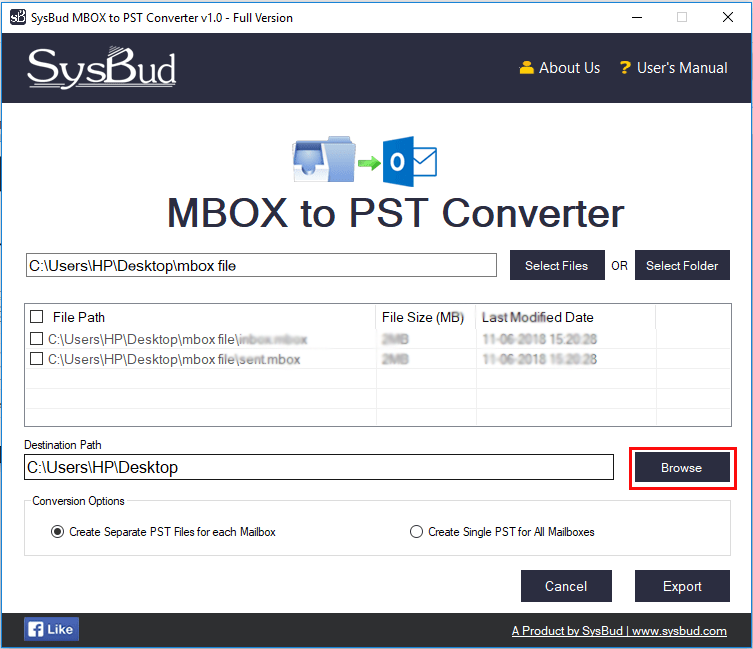Click the User's Manual question mark icon
753x649 pixels.
click(x=624, y=68)
